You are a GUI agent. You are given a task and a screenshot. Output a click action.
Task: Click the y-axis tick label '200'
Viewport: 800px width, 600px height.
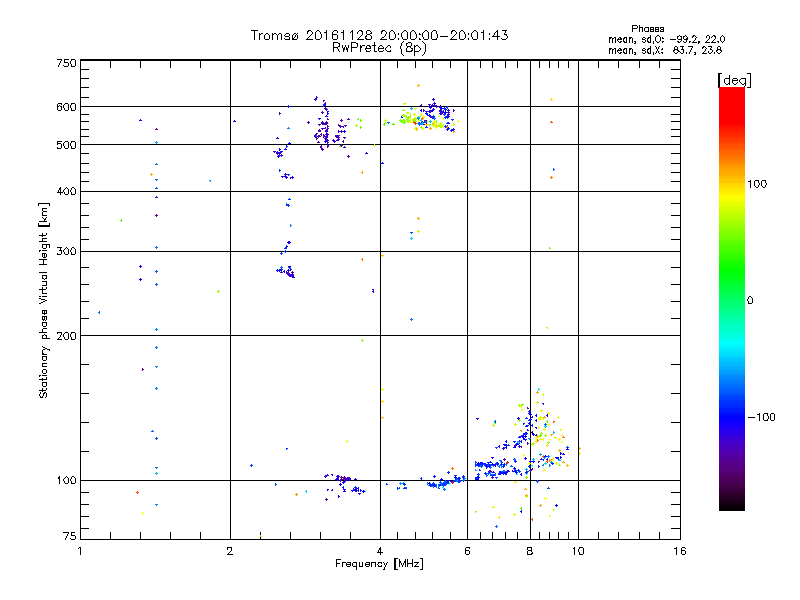pyautogui.click(x=66, y=336)
